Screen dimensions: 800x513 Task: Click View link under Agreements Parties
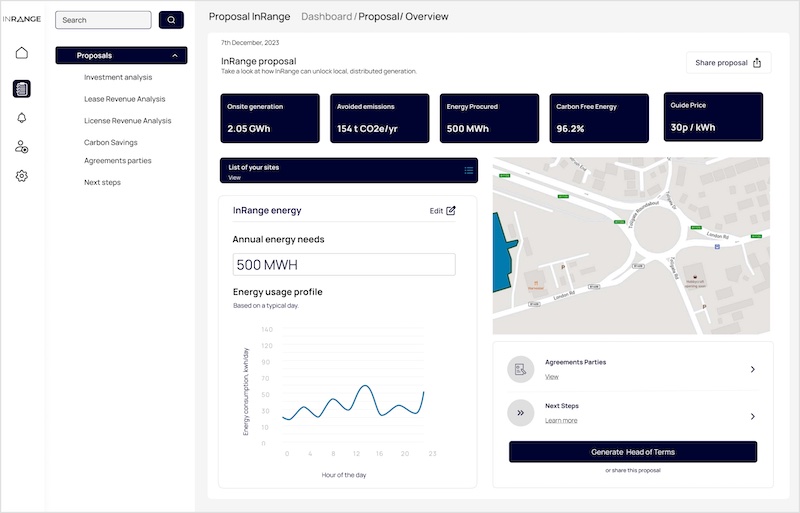point(552,377)
